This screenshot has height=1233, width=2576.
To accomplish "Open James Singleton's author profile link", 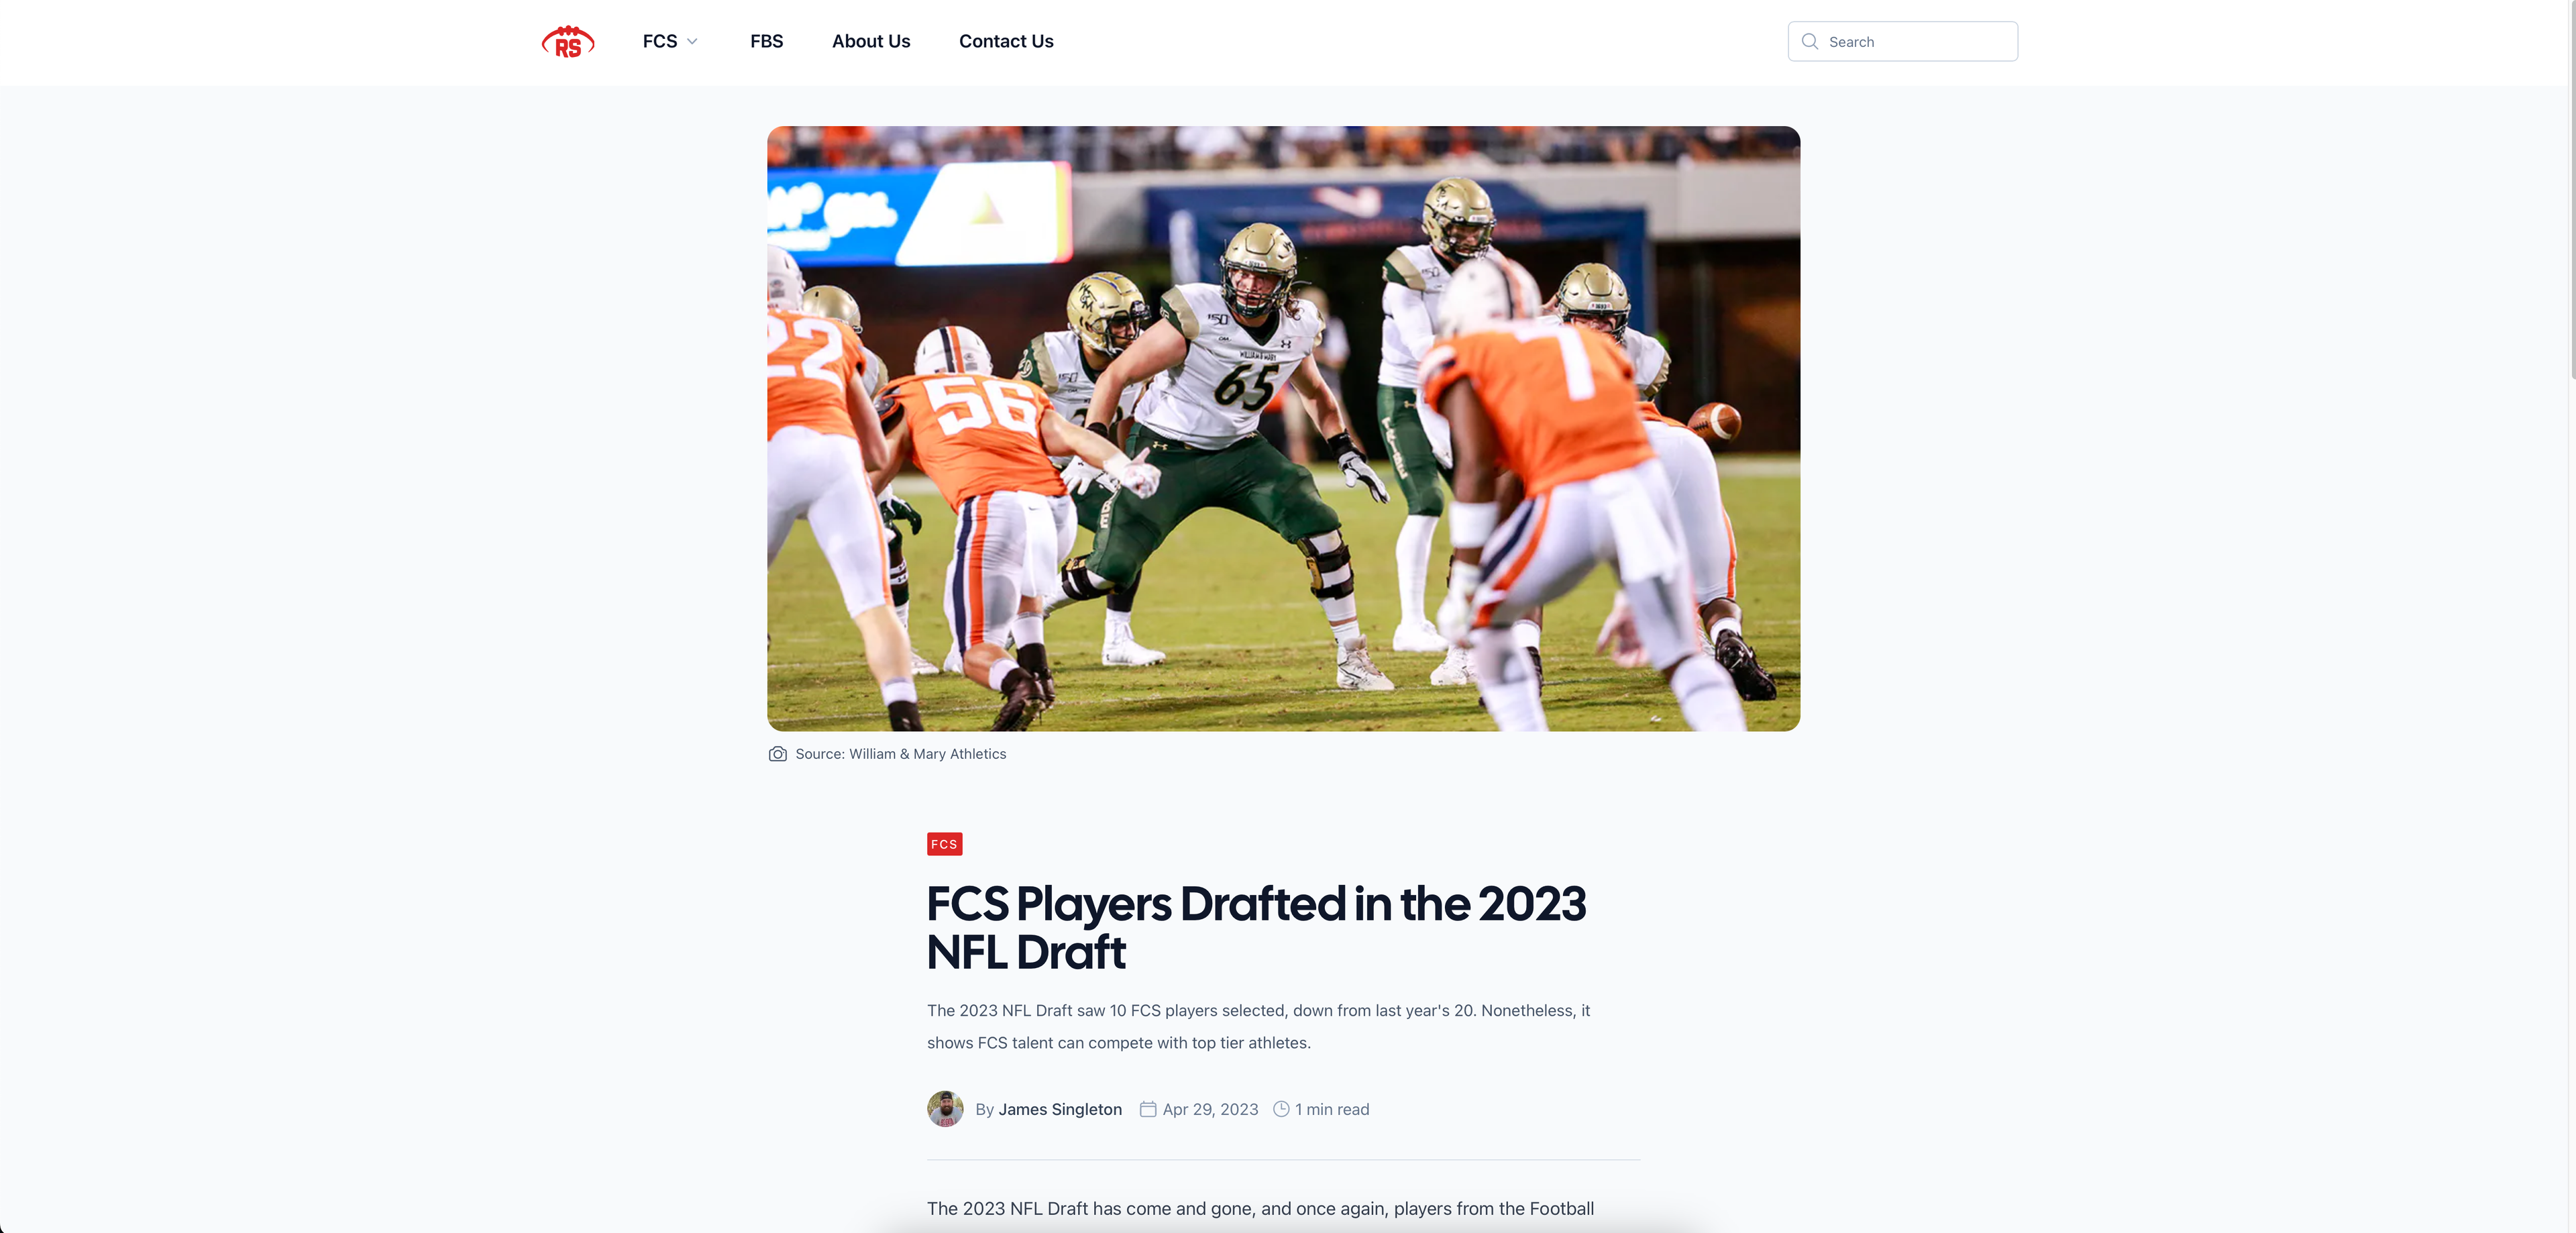I will (1059, 1109).
